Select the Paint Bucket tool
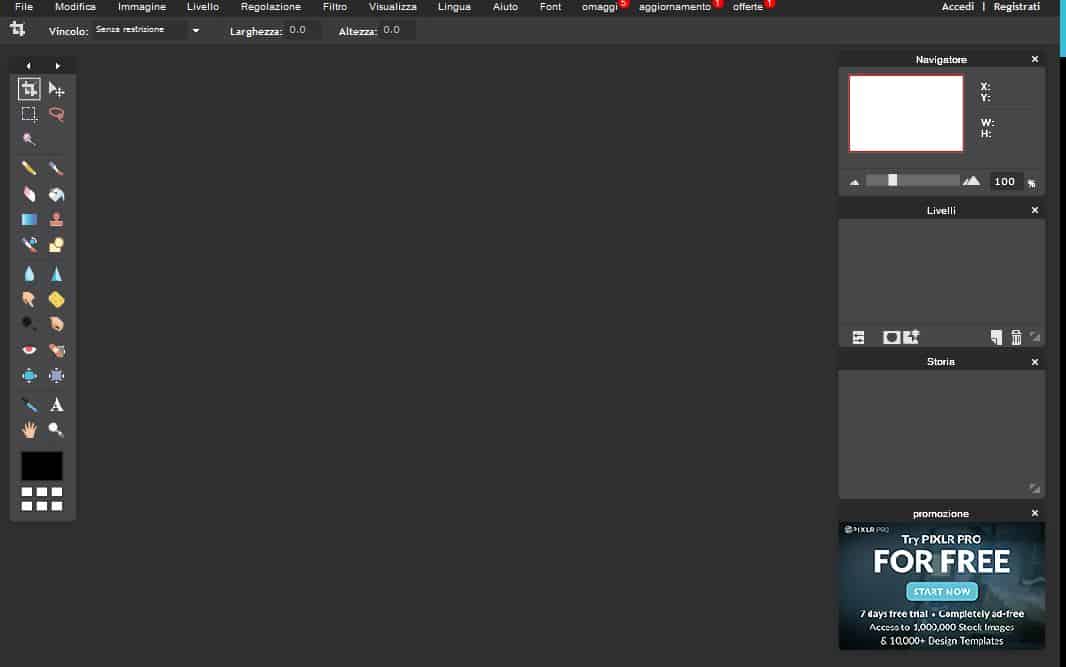Screen dimensions: 1066x667 point(56,193)
